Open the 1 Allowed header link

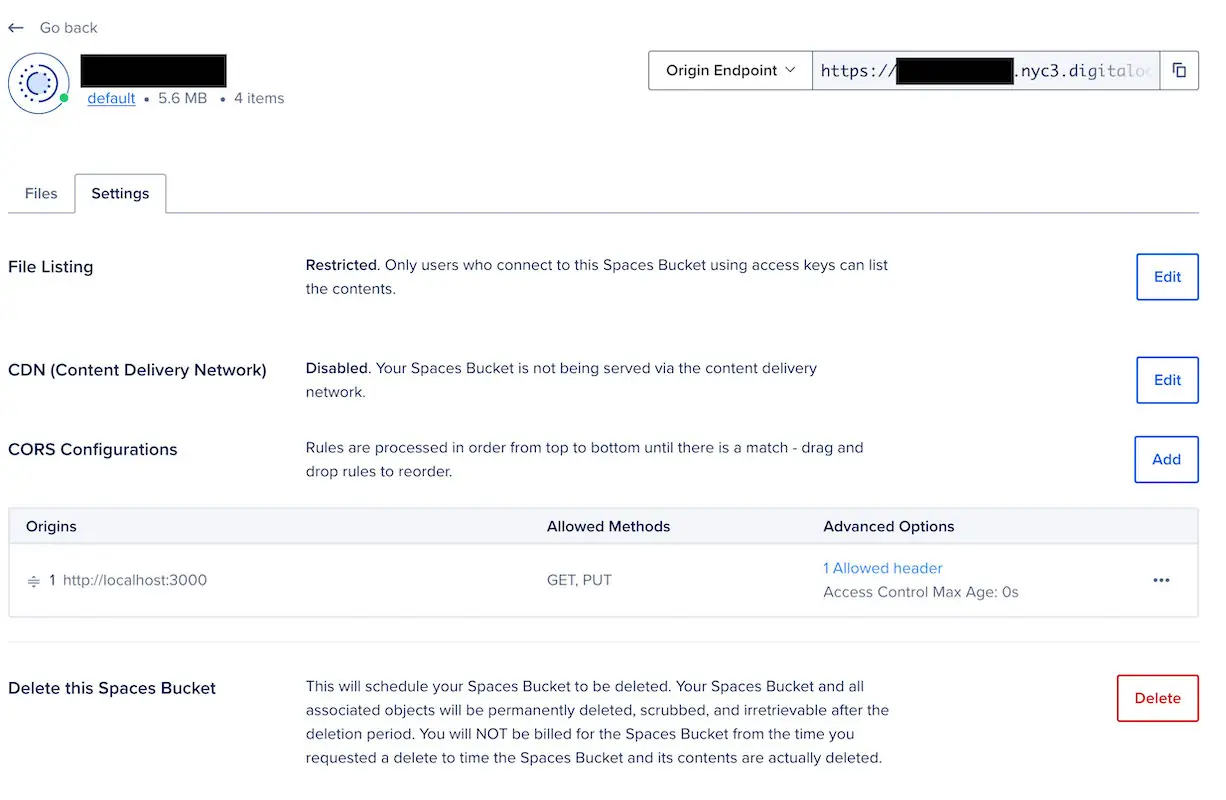click(882, 568)
